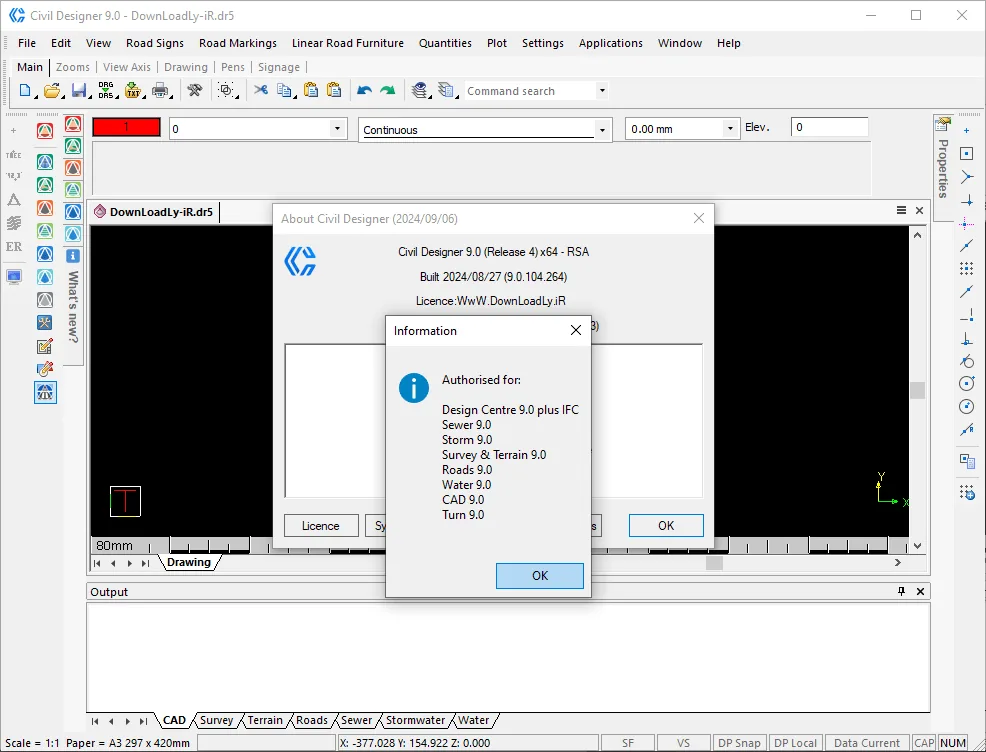Image resolution: width=986 pixels, height=752 pixels.
Task: Click the Command search input field
Action: click(529, 91)
